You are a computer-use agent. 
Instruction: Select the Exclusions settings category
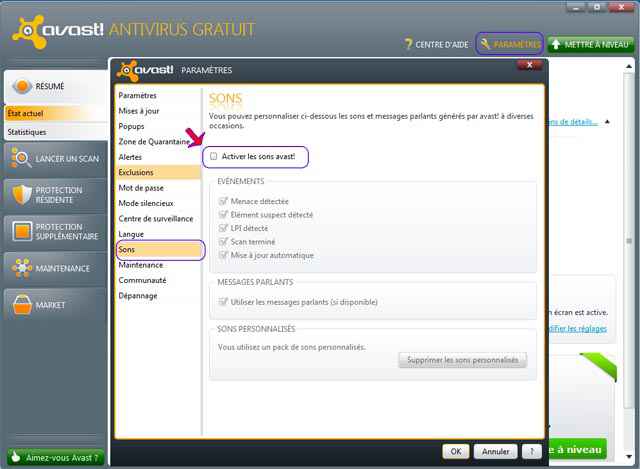pyautogui.click(x=158, y=172)
